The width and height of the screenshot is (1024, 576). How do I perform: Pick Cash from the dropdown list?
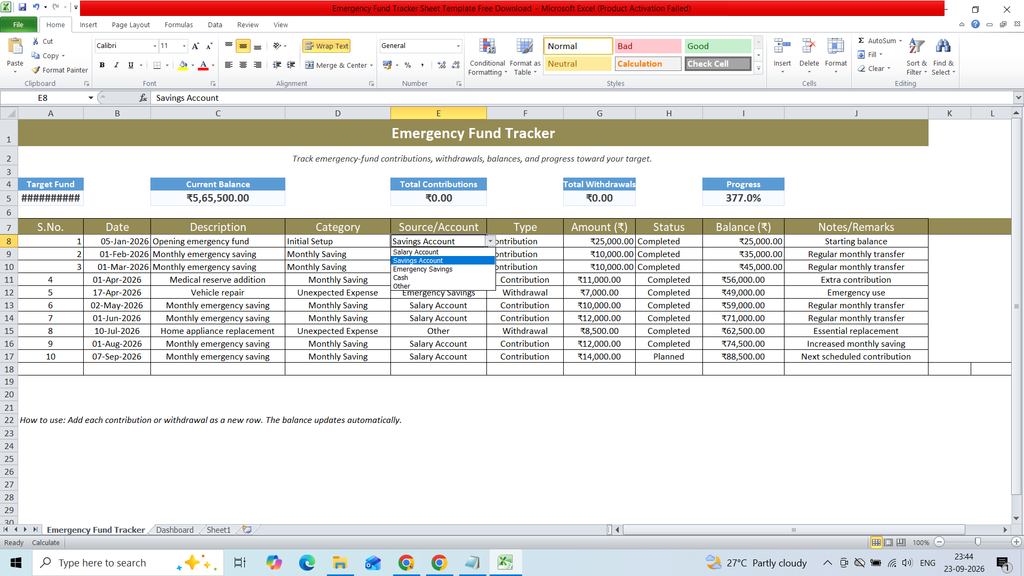point(443,278)
